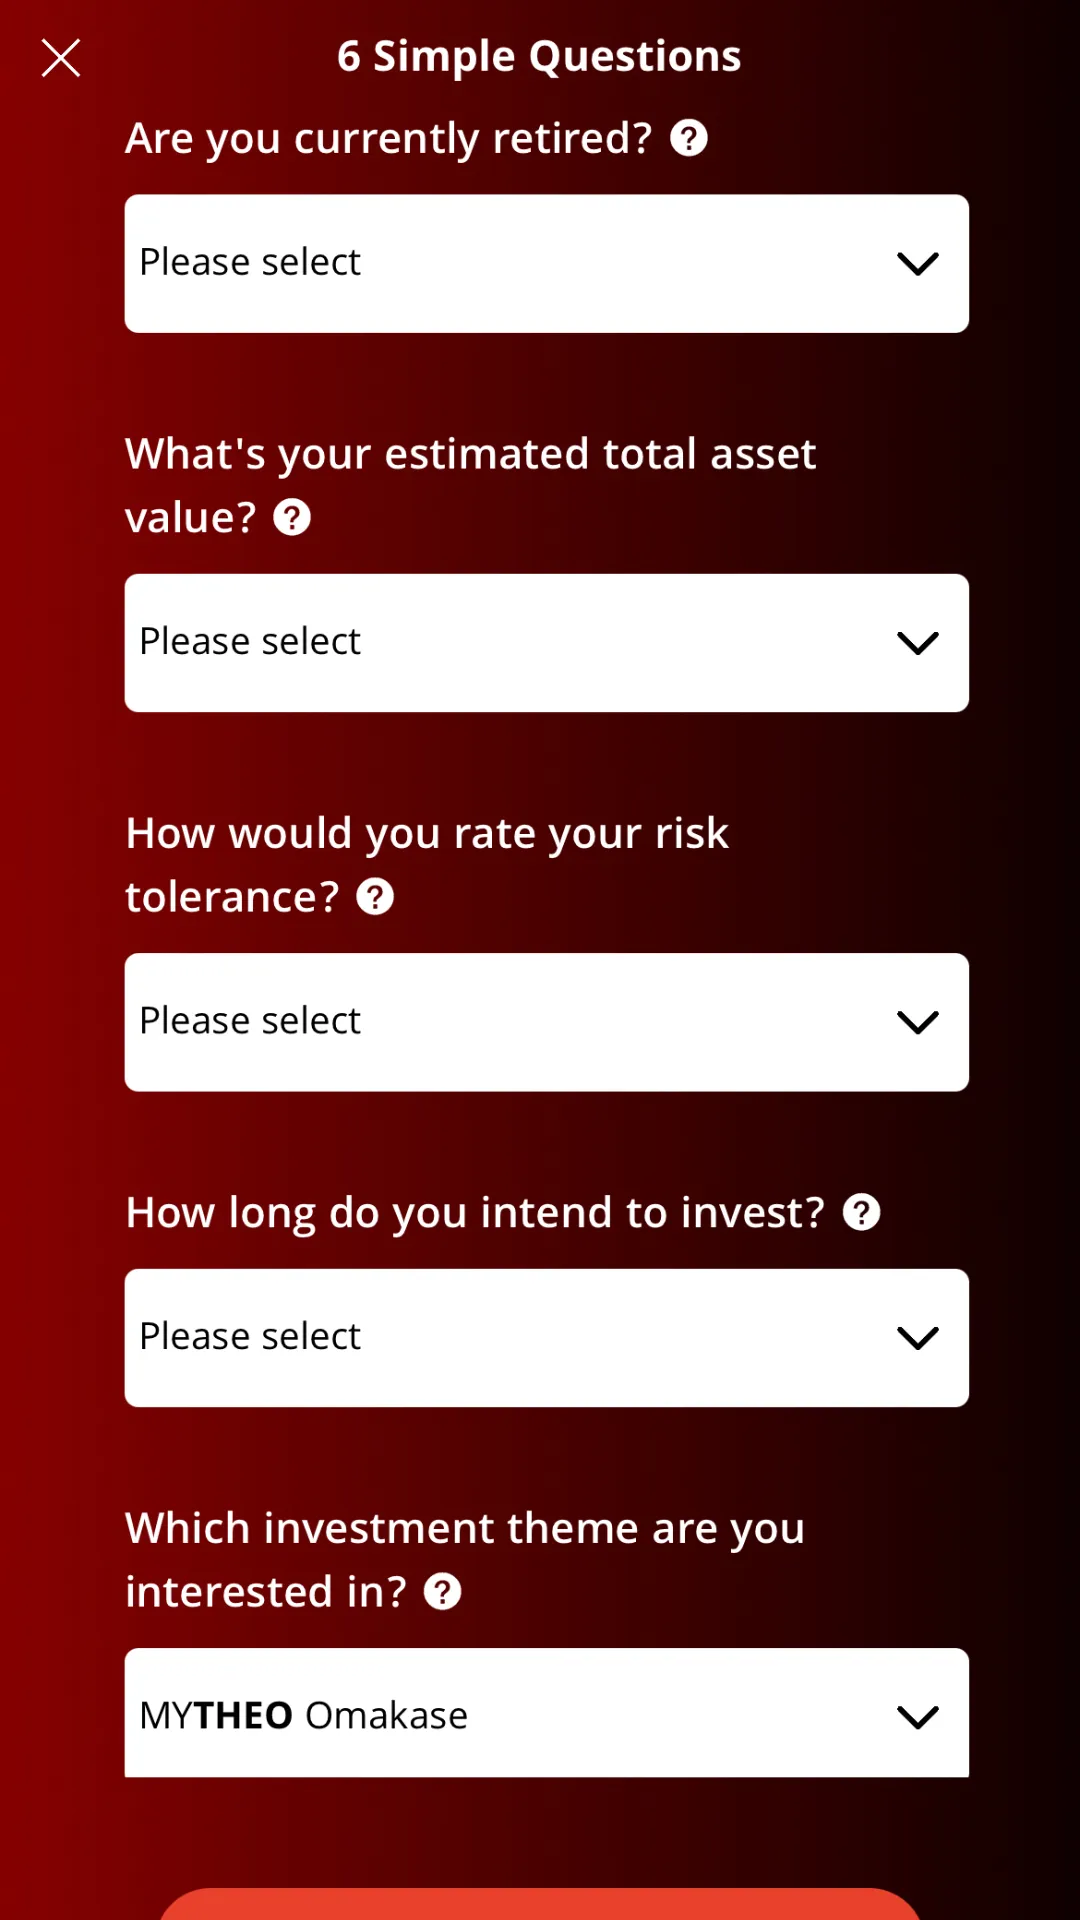Open the estimated total asset value dropdown
The width and height of the screenshot is (1080, 1920).
pos(547,643)
